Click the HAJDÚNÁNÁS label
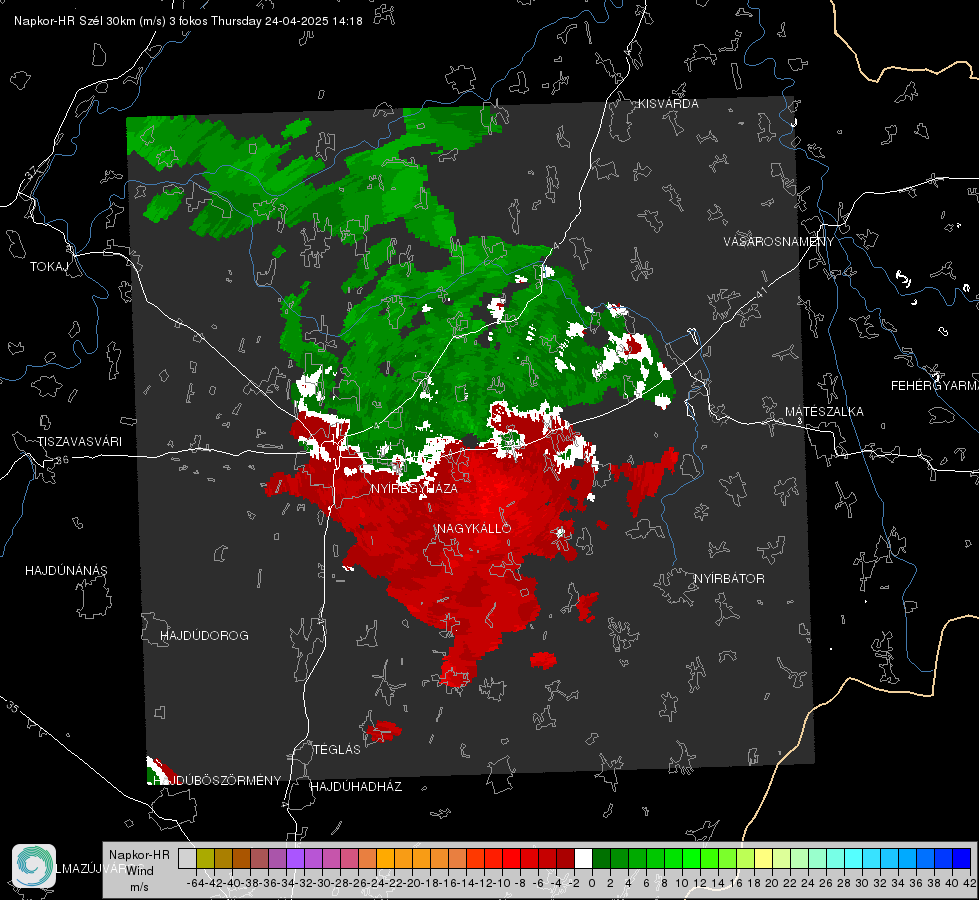The height and width of the screenshot is (900, 979). 66,571
